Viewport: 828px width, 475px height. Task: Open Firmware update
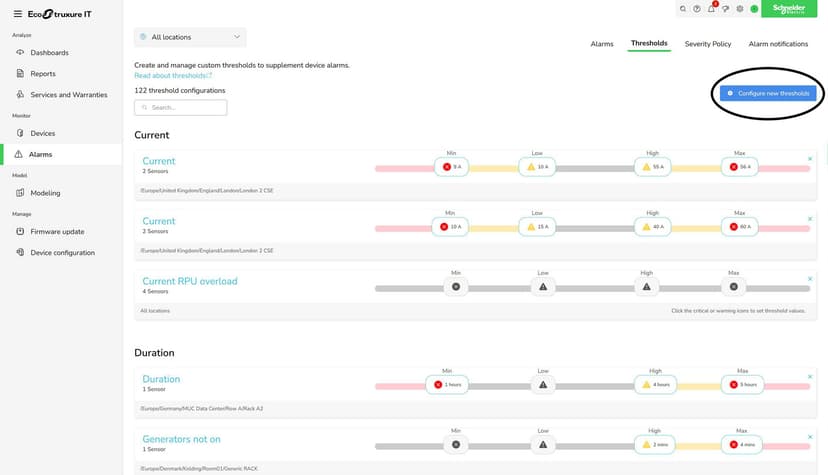(57, 231)
